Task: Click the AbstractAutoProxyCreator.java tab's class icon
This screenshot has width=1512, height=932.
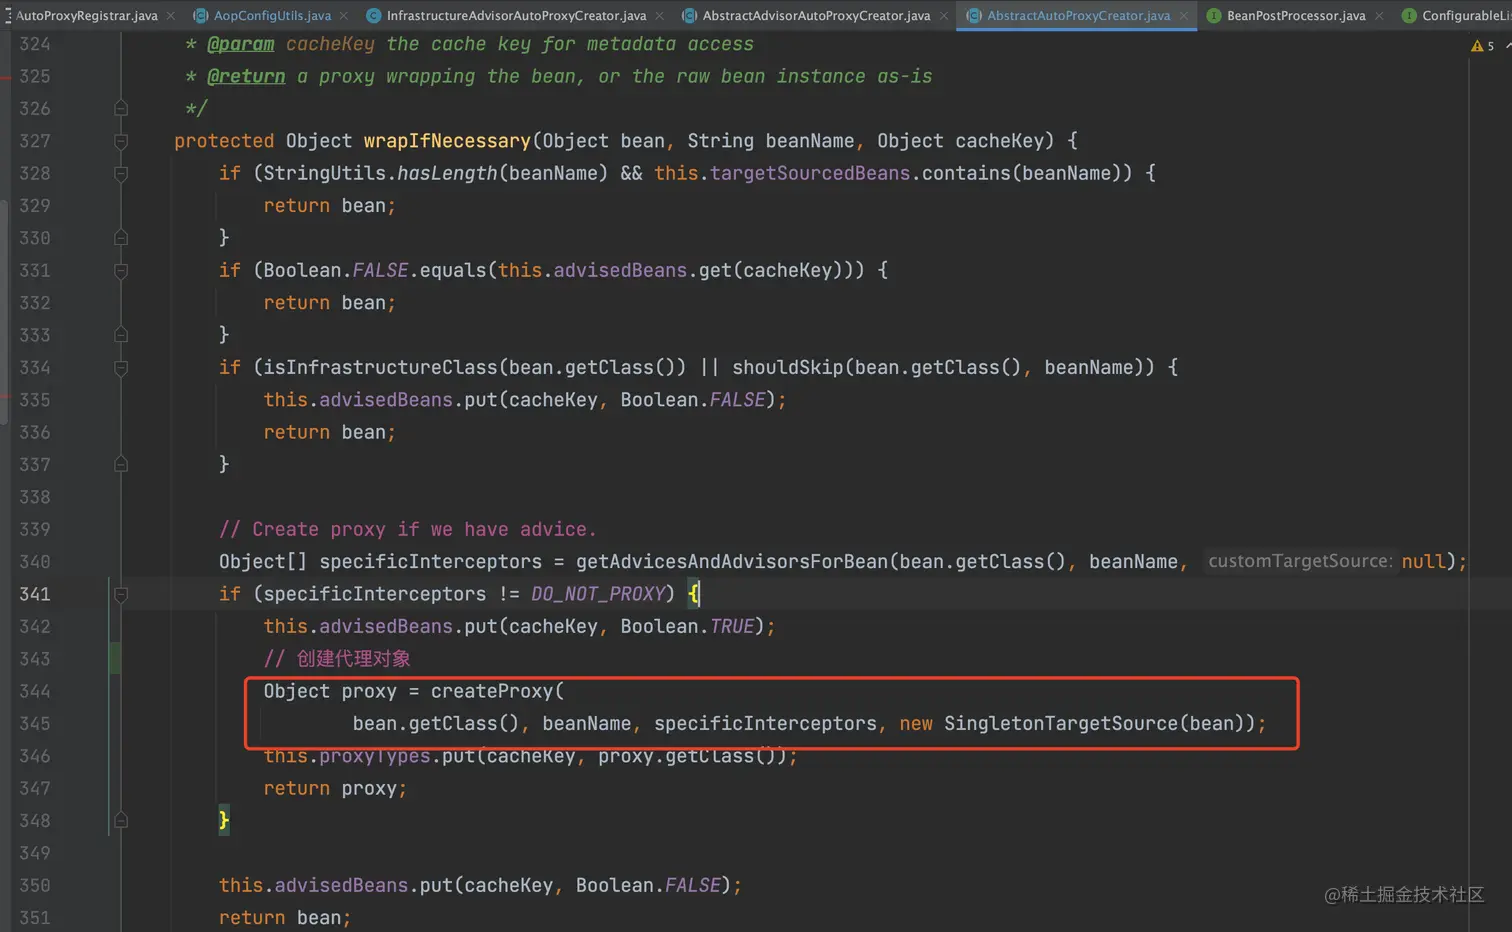Action: click(x=973, y=15)
